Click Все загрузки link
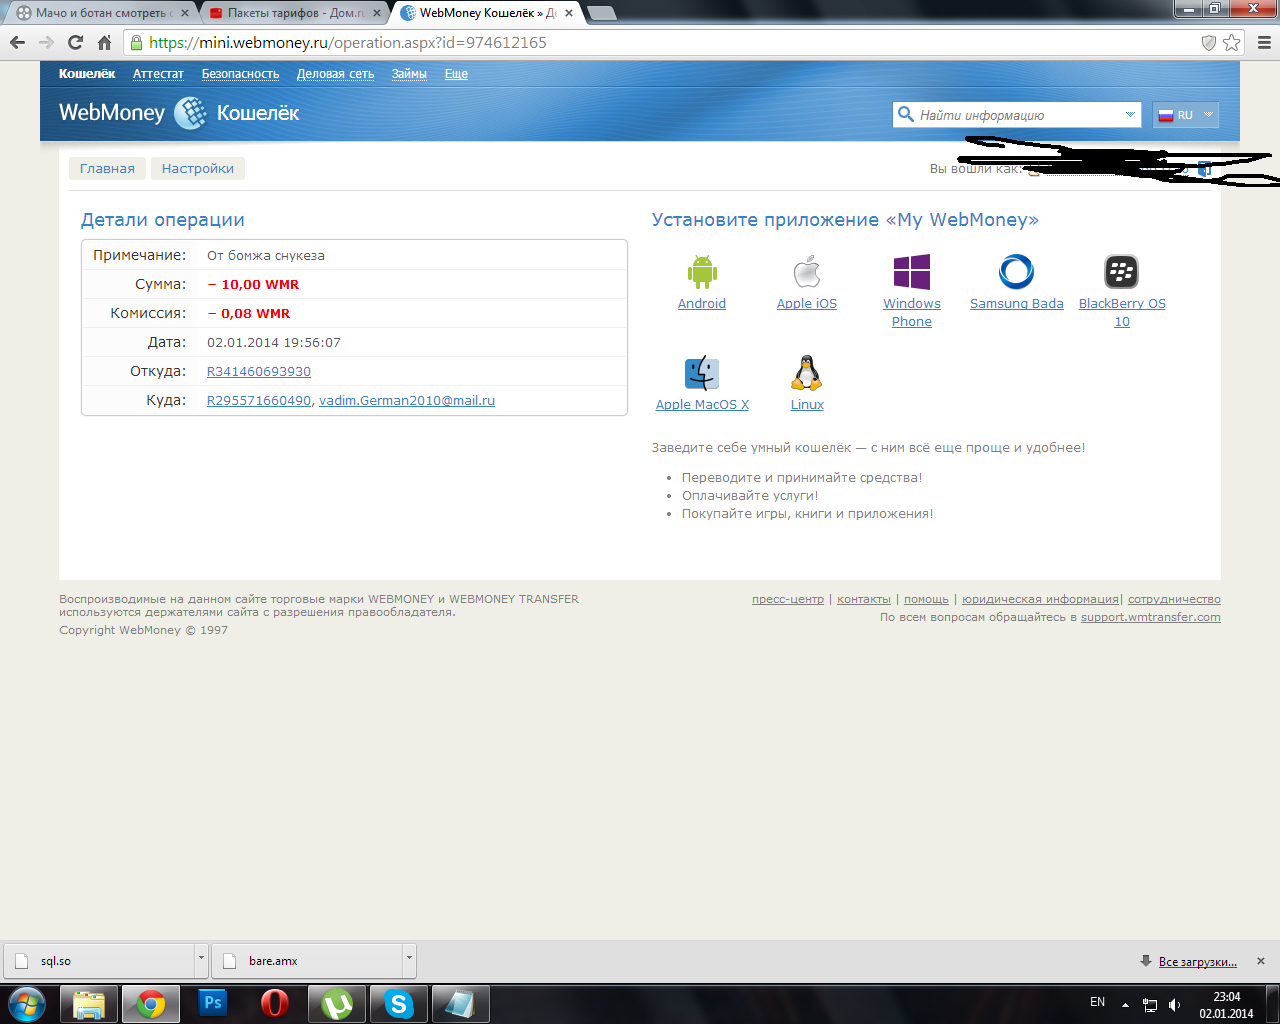The height and width of the screenshot is (1024, 1280). click(x=1198, y=962)
